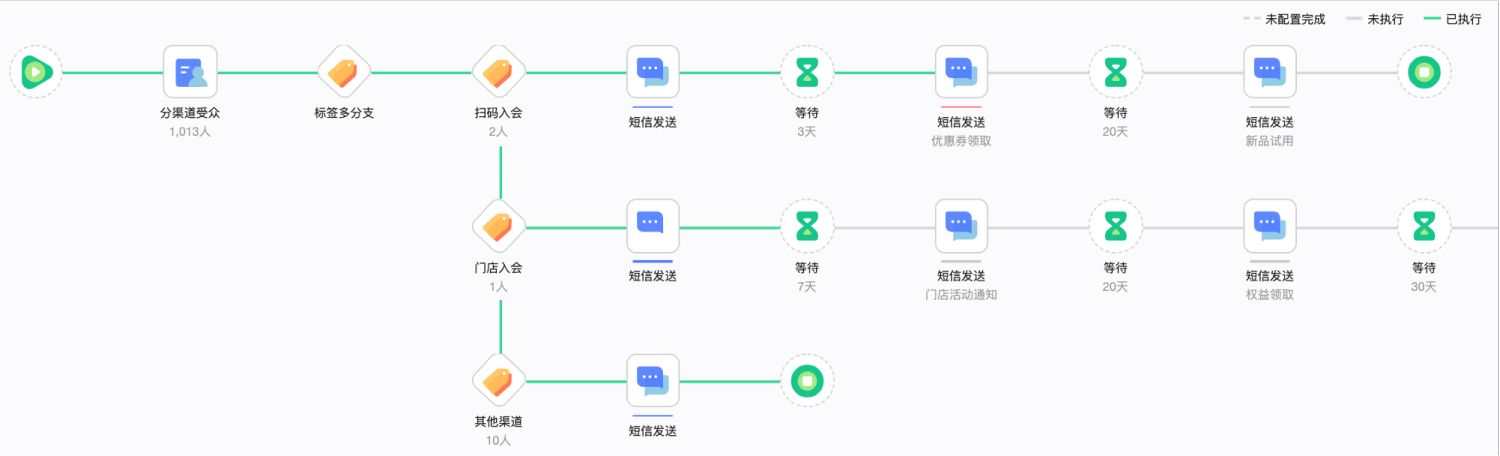
Task: Click the 1,013人 audience count
Action: coord(190,132)
